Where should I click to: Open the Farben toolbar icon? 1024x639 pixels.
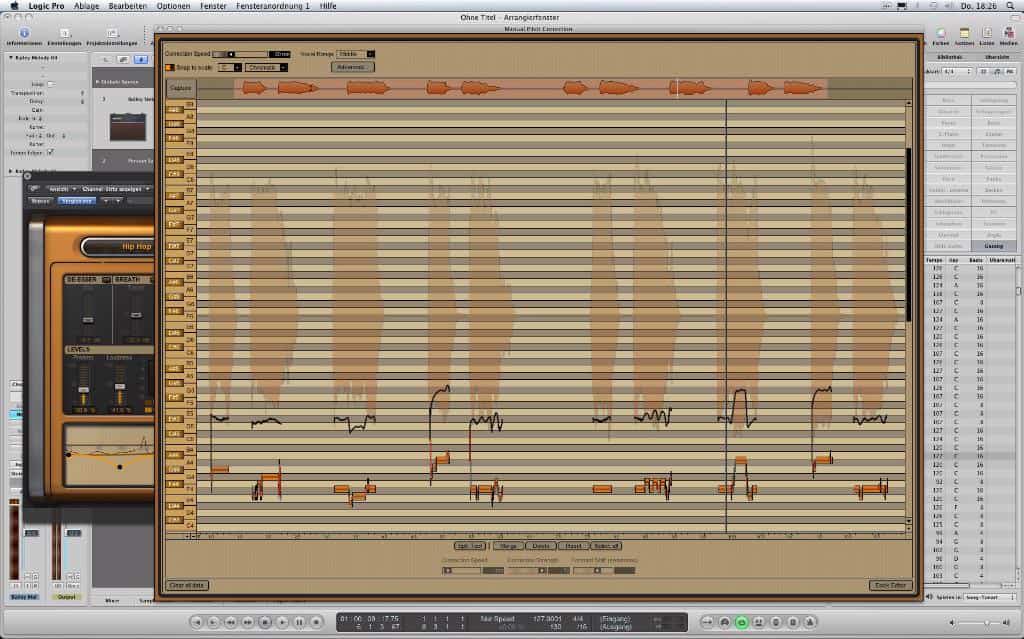[x=940, y=33]
